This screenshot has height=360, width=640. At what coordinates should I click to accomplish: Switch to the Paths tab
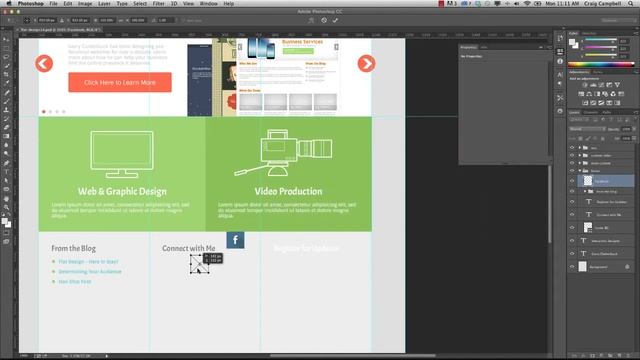pyautogui.click(x=607, y=112)
